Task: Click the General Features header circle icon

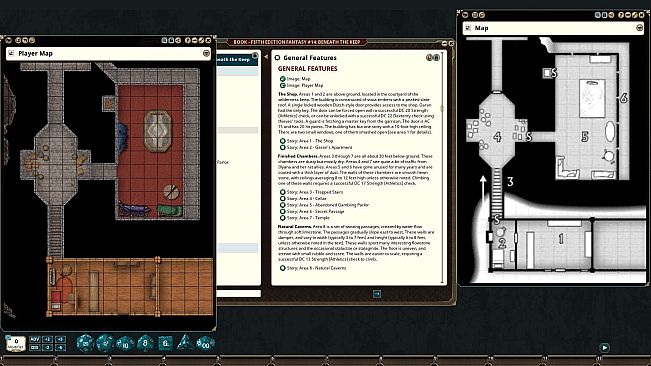Action: pyautogui.click(x=277, y=58)
